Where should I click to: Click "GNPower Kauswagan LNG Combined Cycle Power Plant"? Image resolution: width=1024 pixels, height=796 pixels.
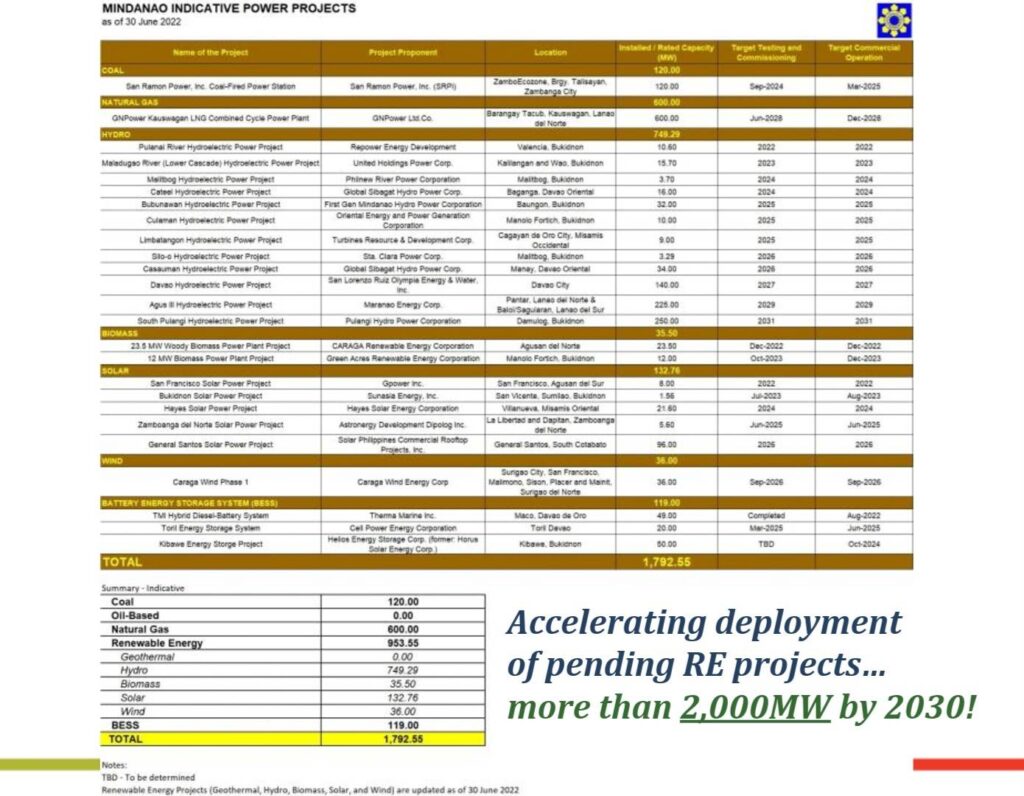[x=210, y=118]
